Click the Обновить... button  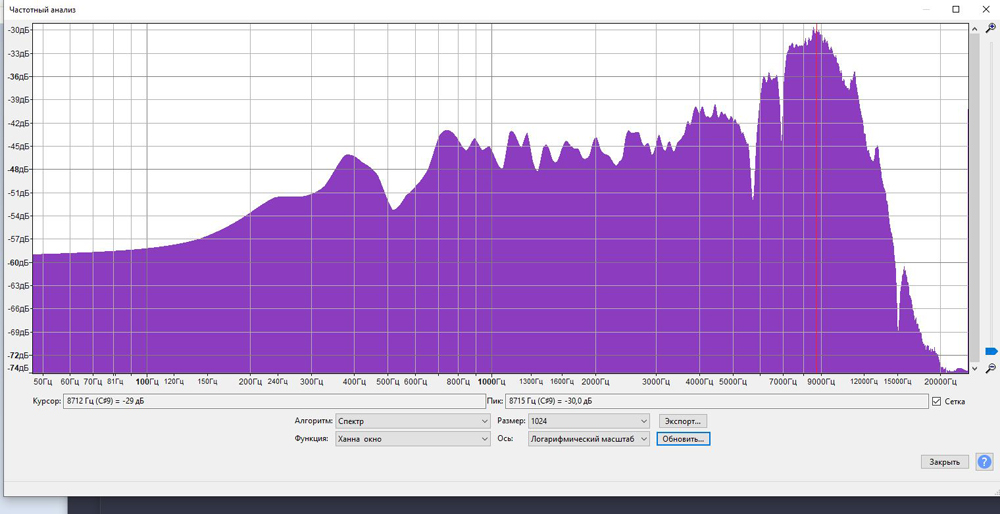tap(683, 439)
